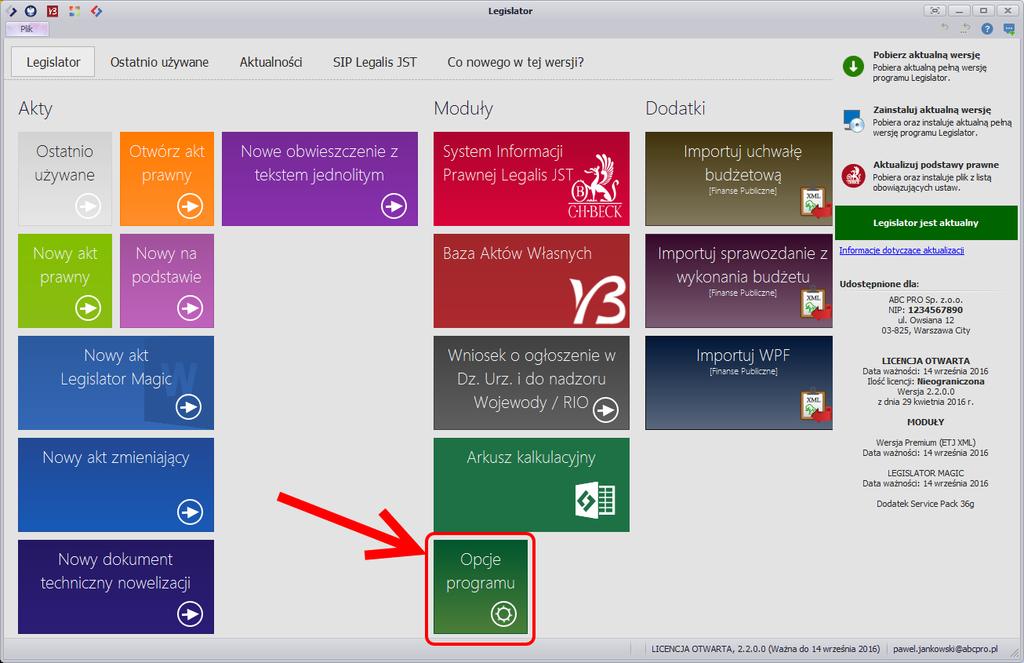Image resolution: width=1024 pixels, height=663 pixels.
Task: Click arrow on Nowy akt Legislator Magic tile
Action: [x=189, y=407]
